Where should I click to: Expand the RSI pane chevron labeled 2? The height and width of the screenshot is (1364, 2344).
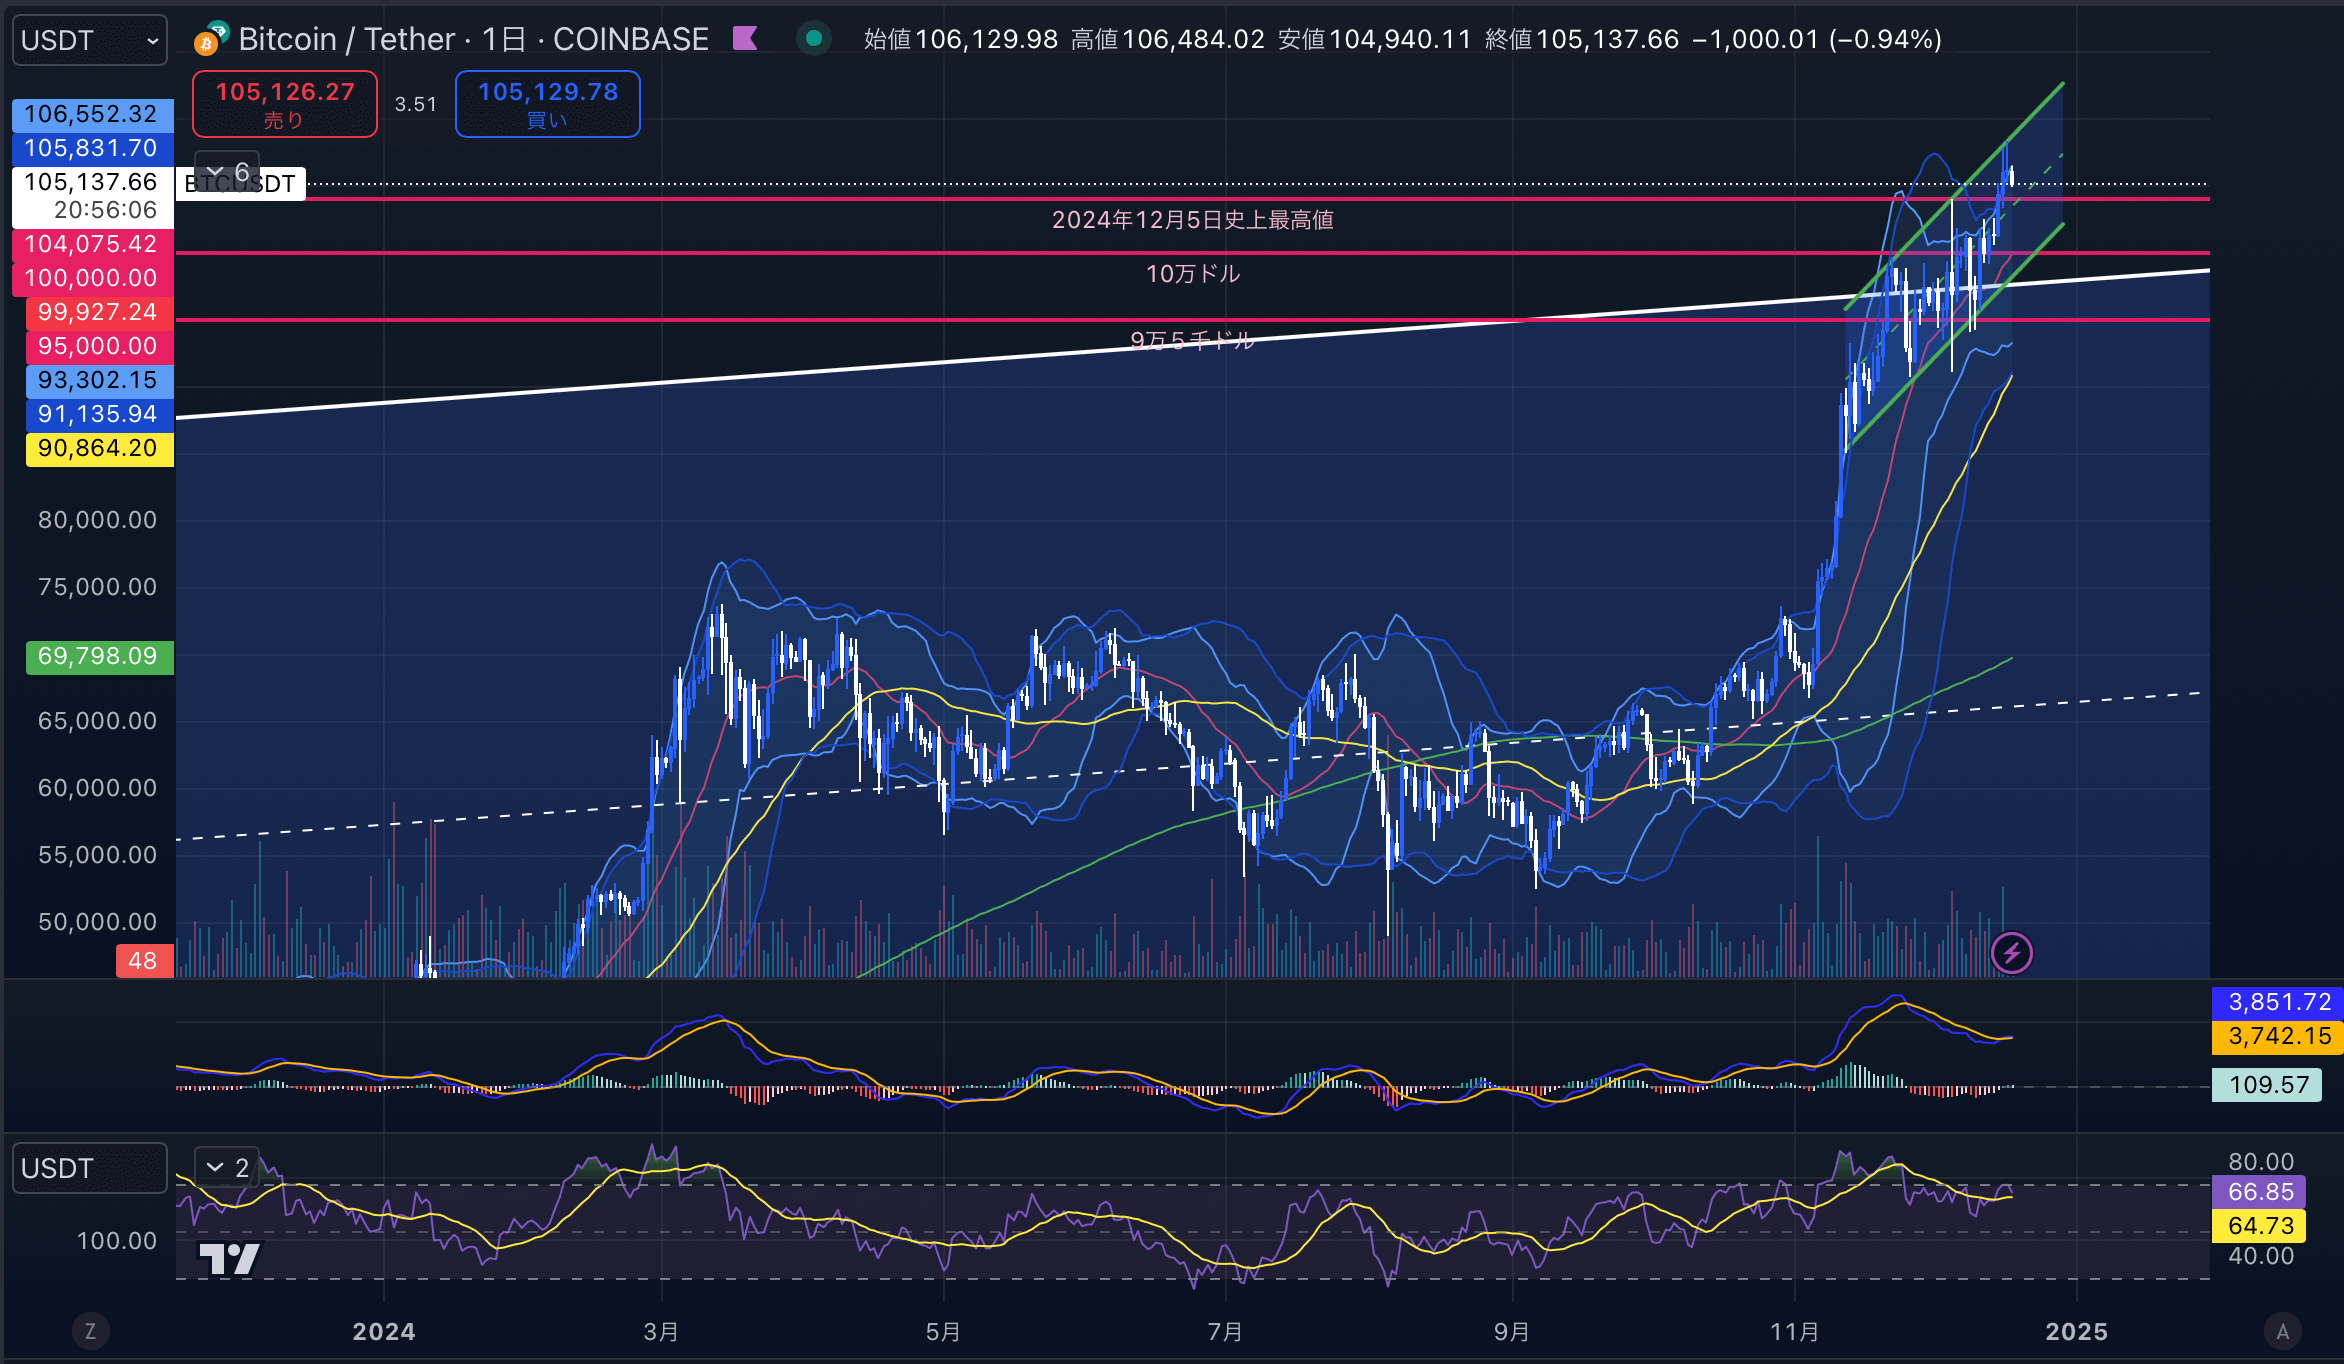227,1167
